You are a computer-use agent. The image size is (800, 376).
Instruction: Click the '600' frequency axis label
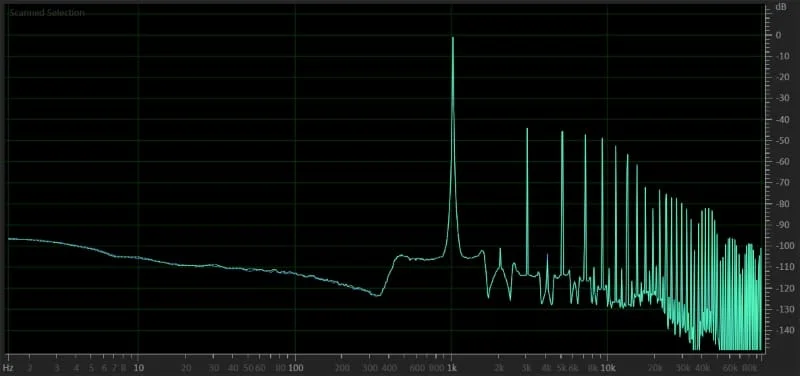coord(417,367)
